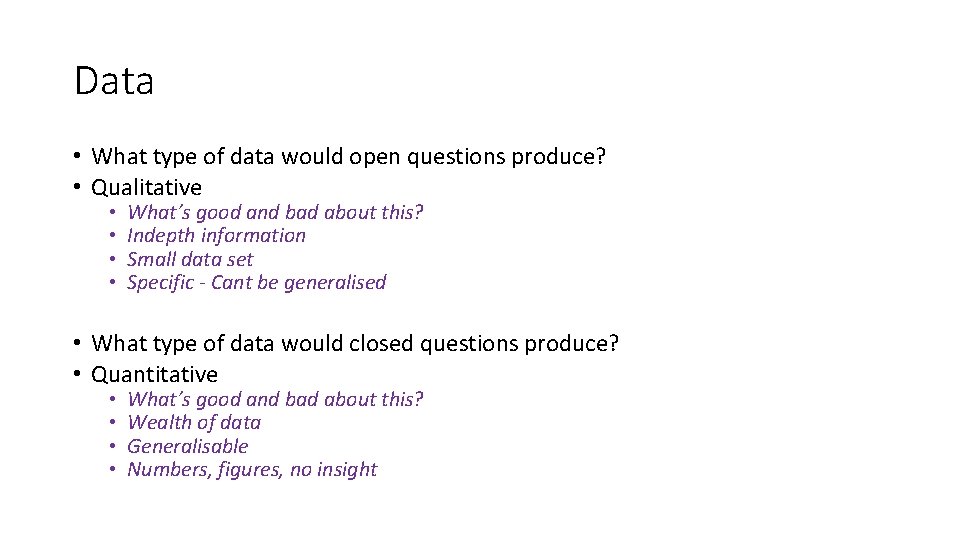This screenshot has height=540, width=960.
Task: Click the open questions data line
Action: click(349, 156)
